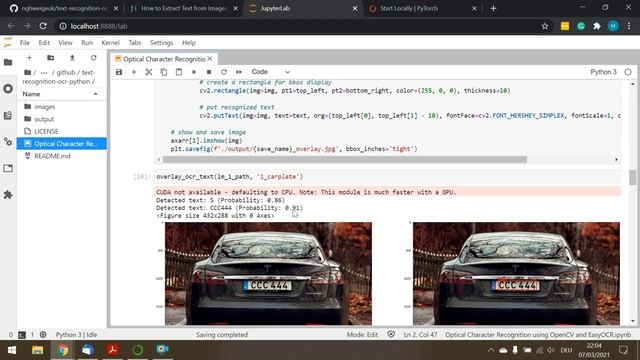Screen dimensions: 640x360
Task: Paste cells from clipboard in the toolbar
Action: point(179,72)
